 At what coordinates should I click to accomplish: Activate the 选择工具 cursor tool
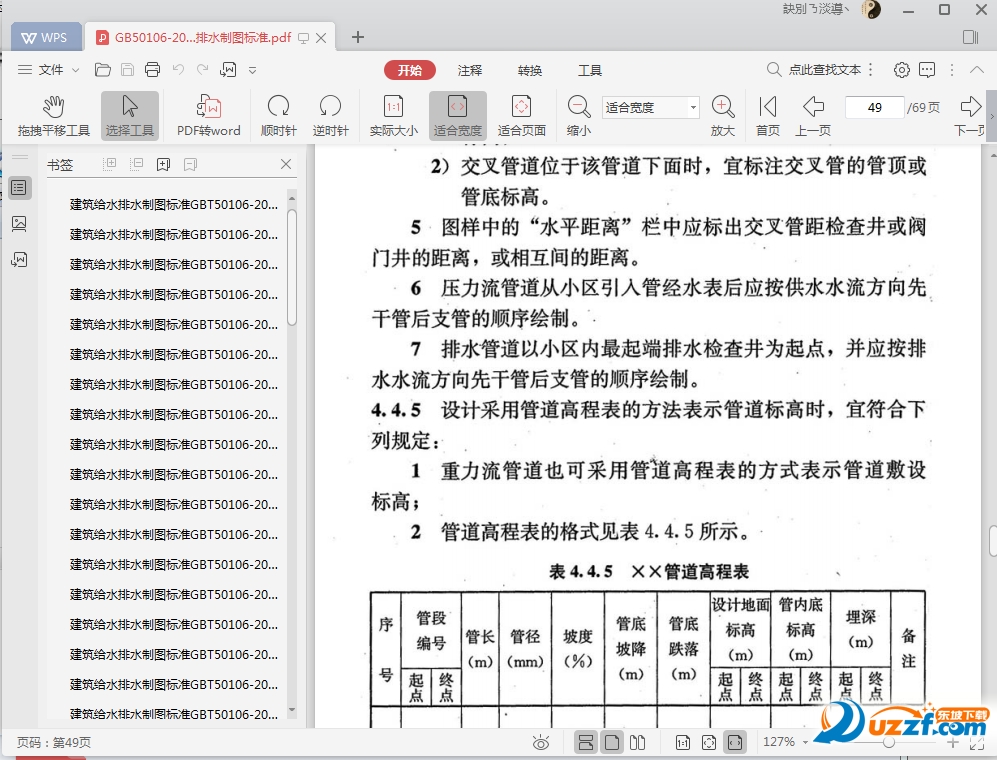(x=130, y=115)
